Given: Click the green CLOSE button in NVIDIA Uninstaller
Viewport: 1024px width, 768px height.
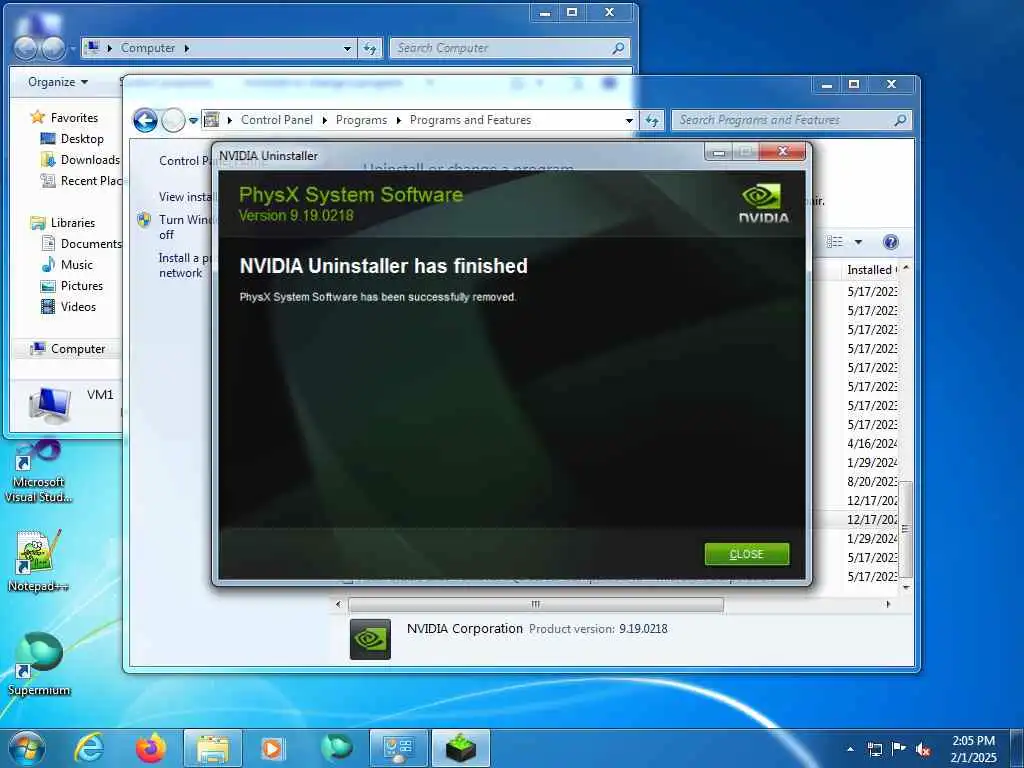Looking at the screenshot, I should (746, 554).
